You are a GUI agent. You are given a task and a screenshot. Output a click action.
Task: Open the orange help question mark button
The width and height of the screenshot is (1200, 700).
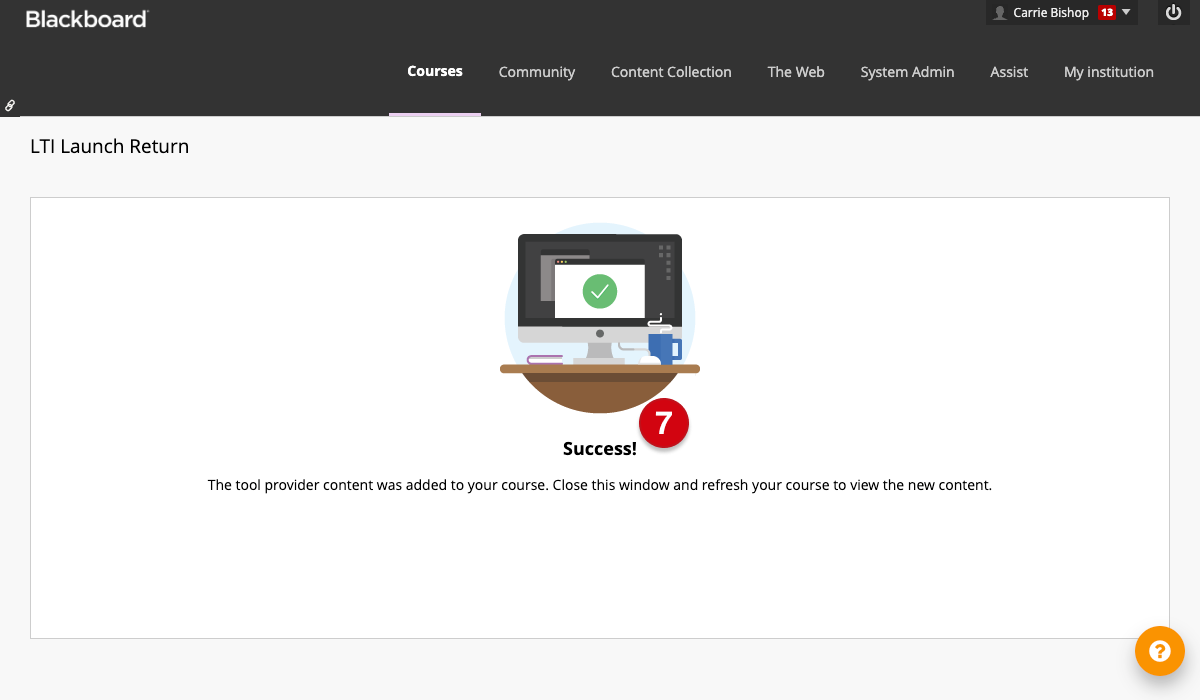pyautogui.click(x=1159, y=651)
